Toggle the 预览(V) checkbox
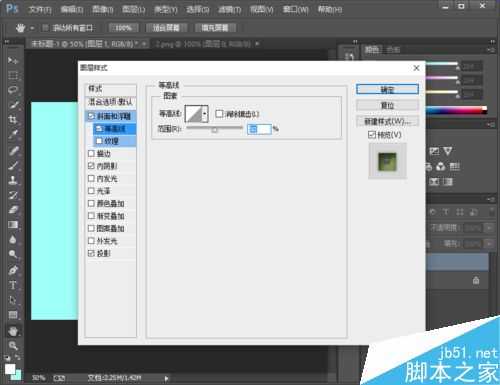This screenshot has height=385, width=500. point(372,135)
